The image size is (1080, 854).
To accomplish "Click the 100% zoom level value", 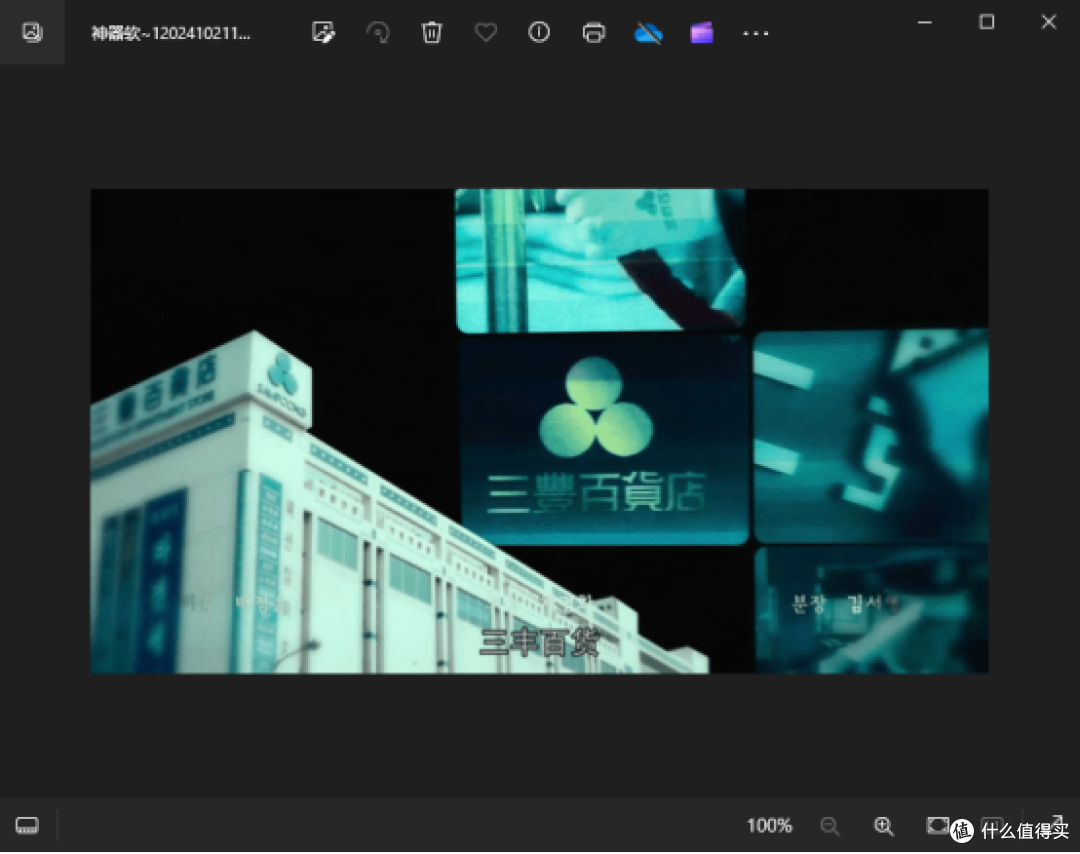I will 769,825.
